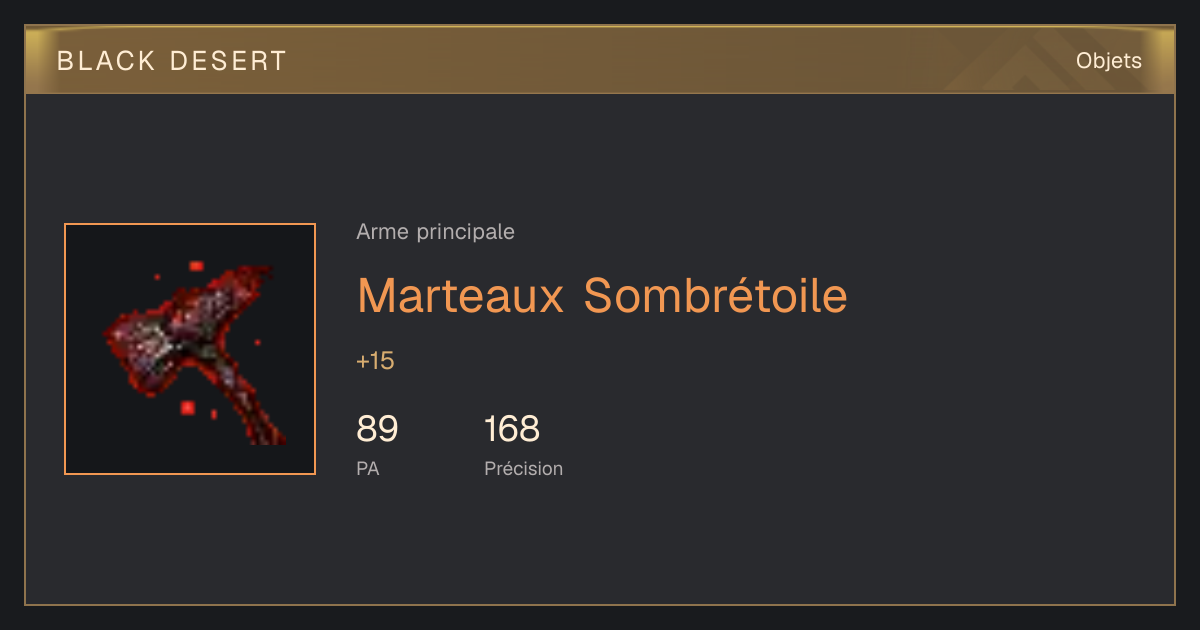Click the red spark below the hammer
The width and height of the screenshot is (1200, 630).
187,407
